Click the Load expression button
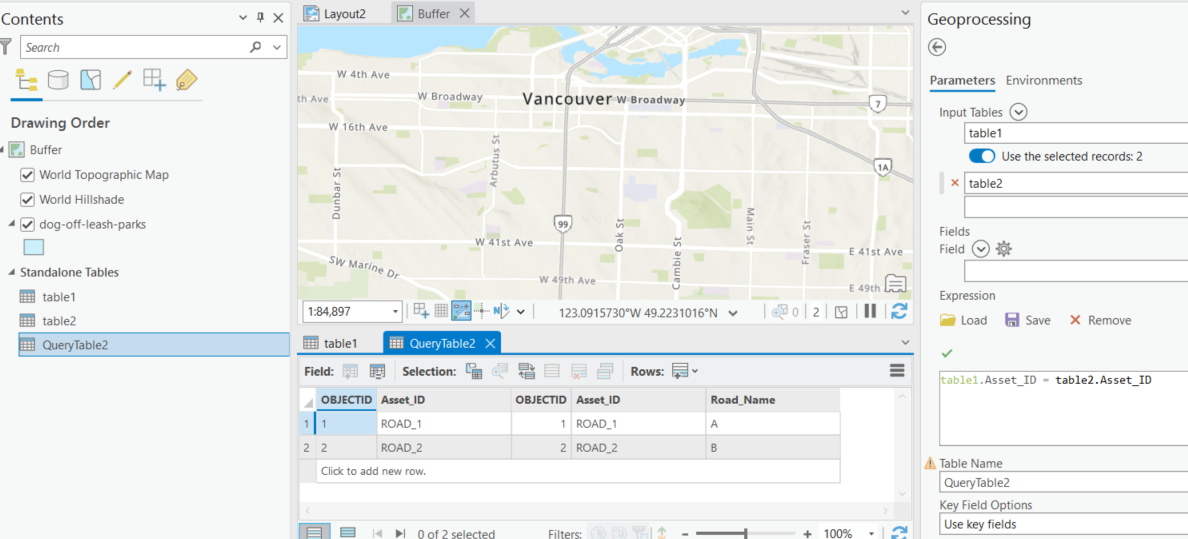The image size is (1188, 539). 963,321
